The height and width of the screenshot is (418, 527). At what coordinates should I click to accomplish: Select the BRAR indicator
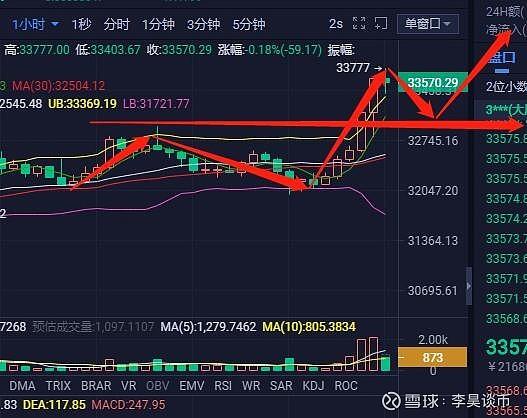click(96, 386)
